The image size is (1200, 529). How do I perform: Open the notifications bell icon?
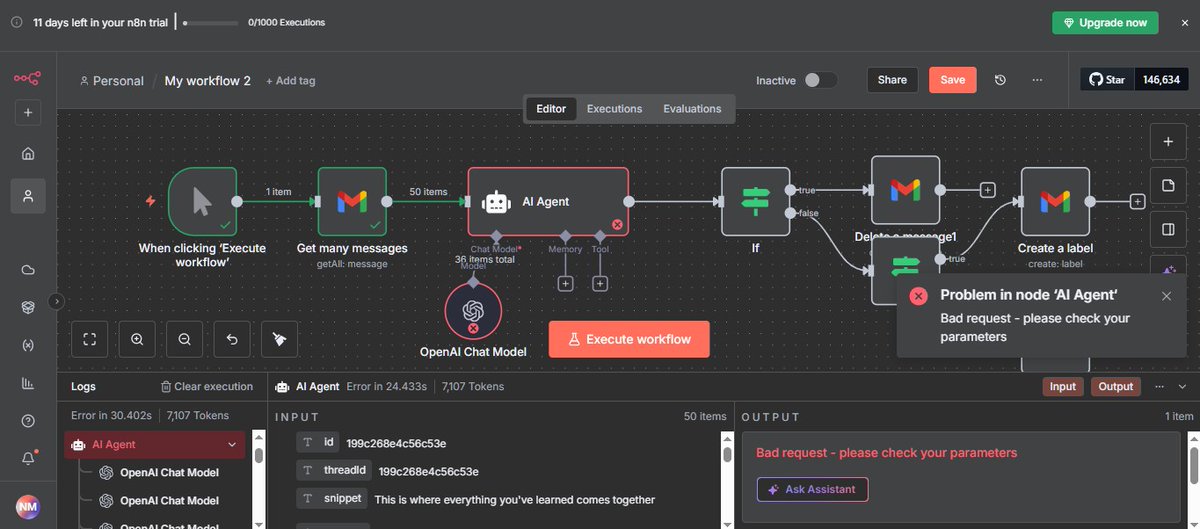coord(28,458)
